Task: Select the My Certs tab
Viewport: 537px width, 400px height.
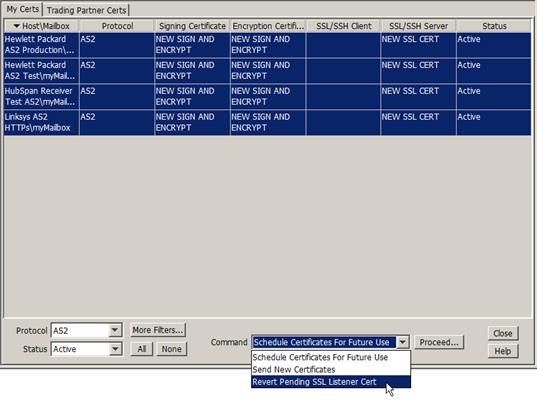Action: [23, 9]
